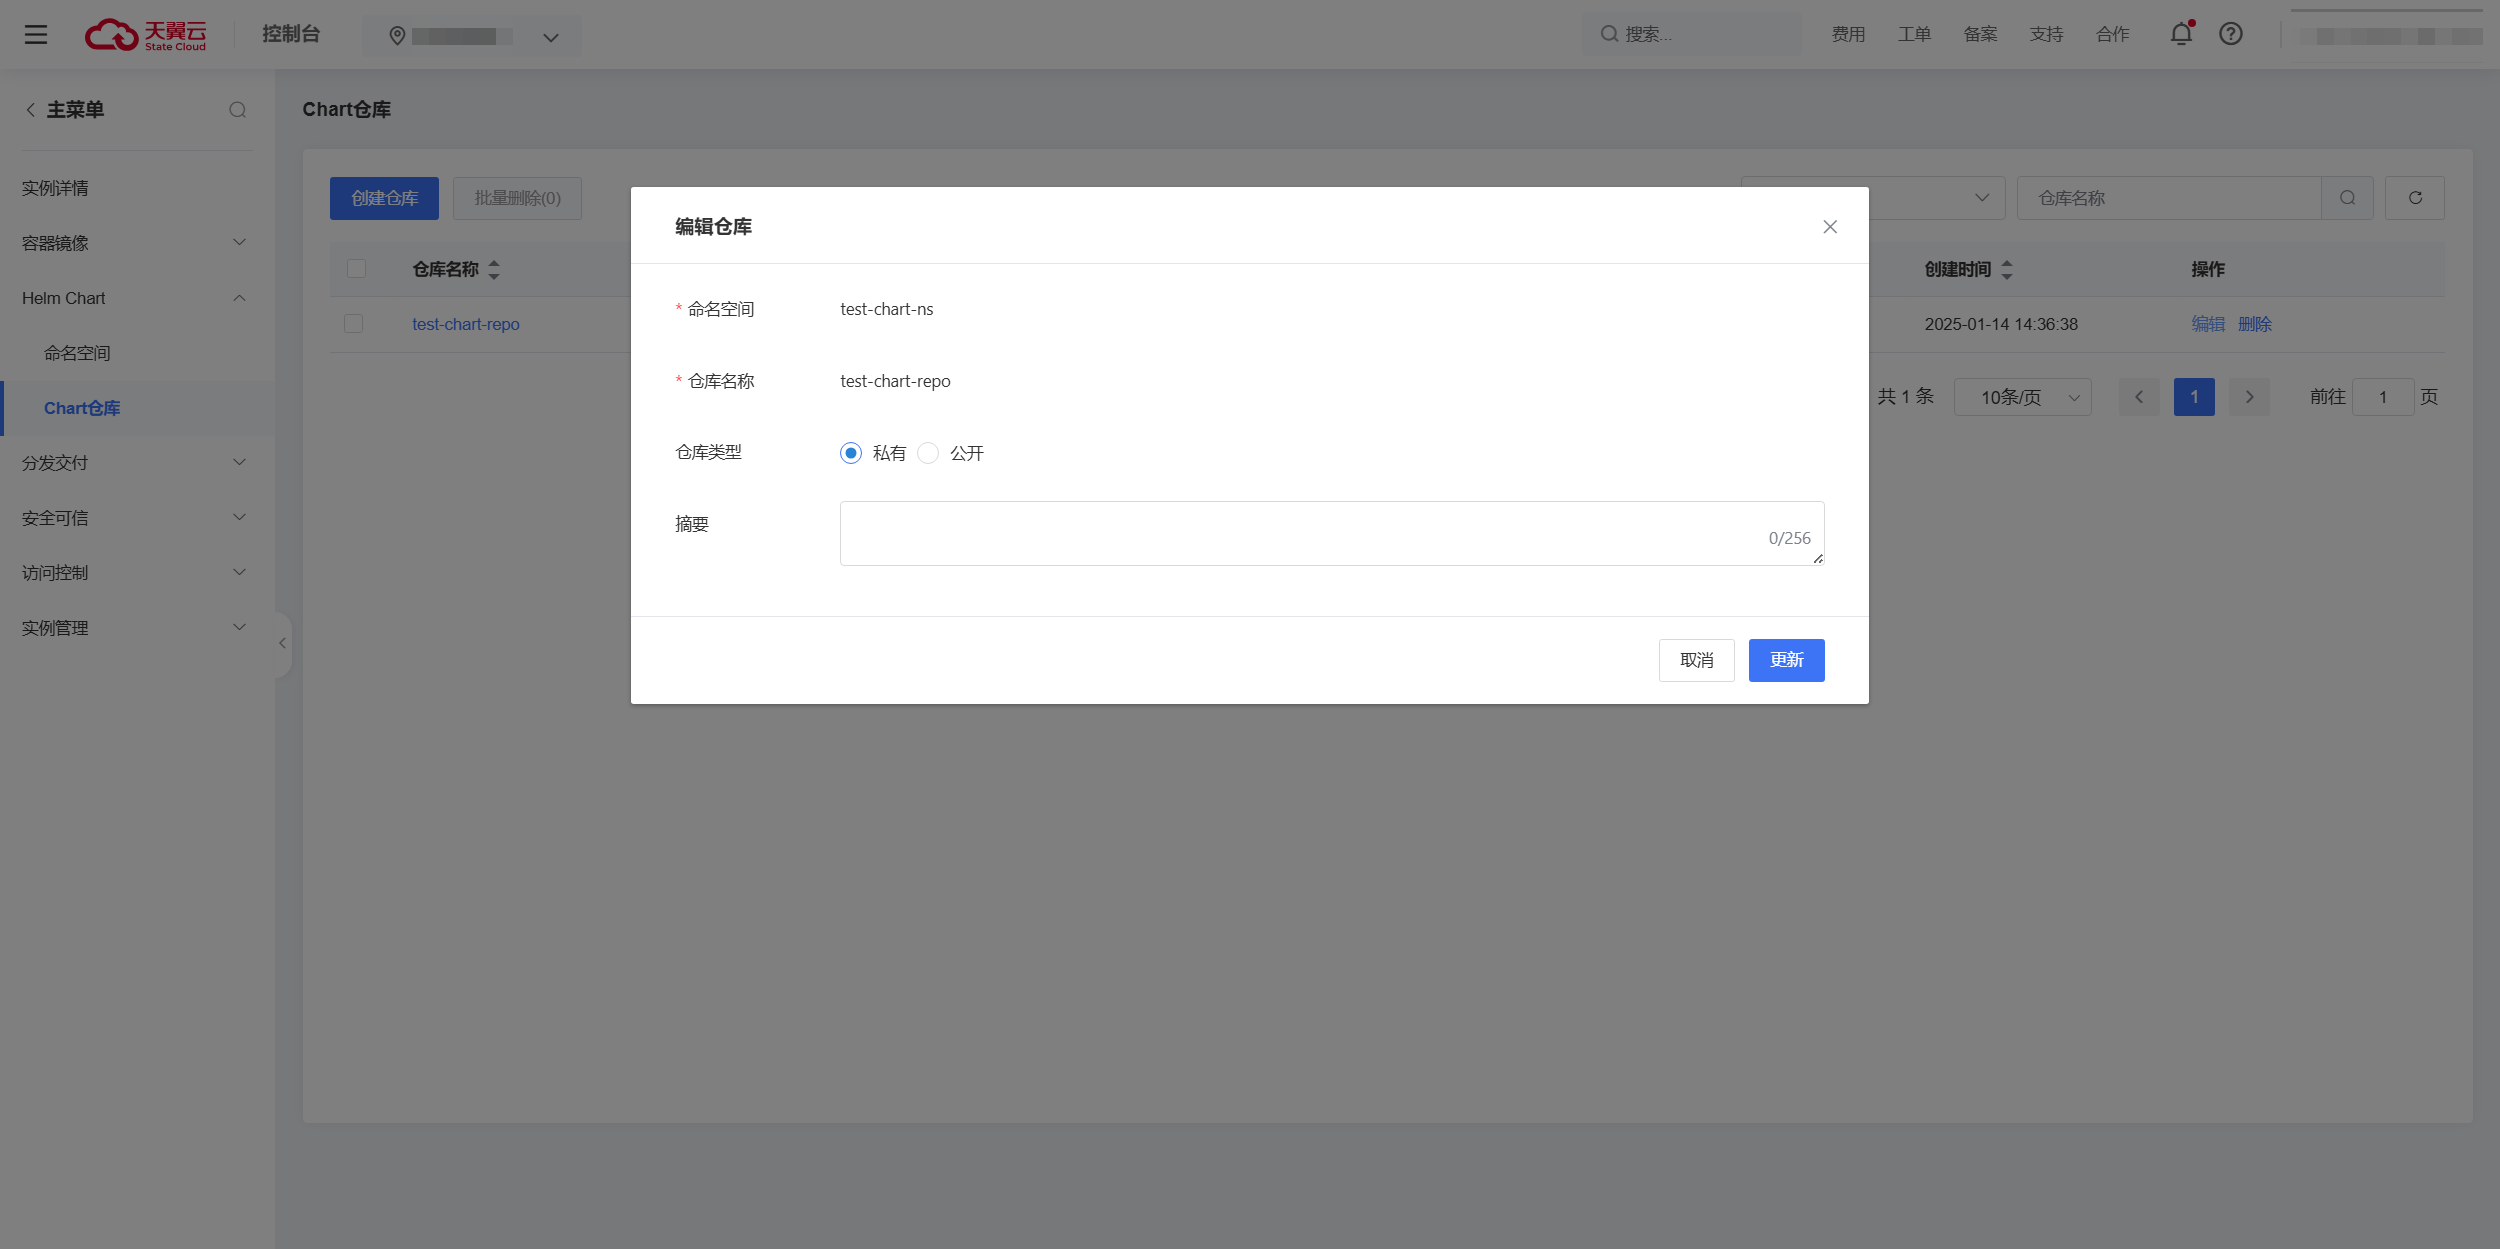Click the 更新 button

(x=1786, y=660)
